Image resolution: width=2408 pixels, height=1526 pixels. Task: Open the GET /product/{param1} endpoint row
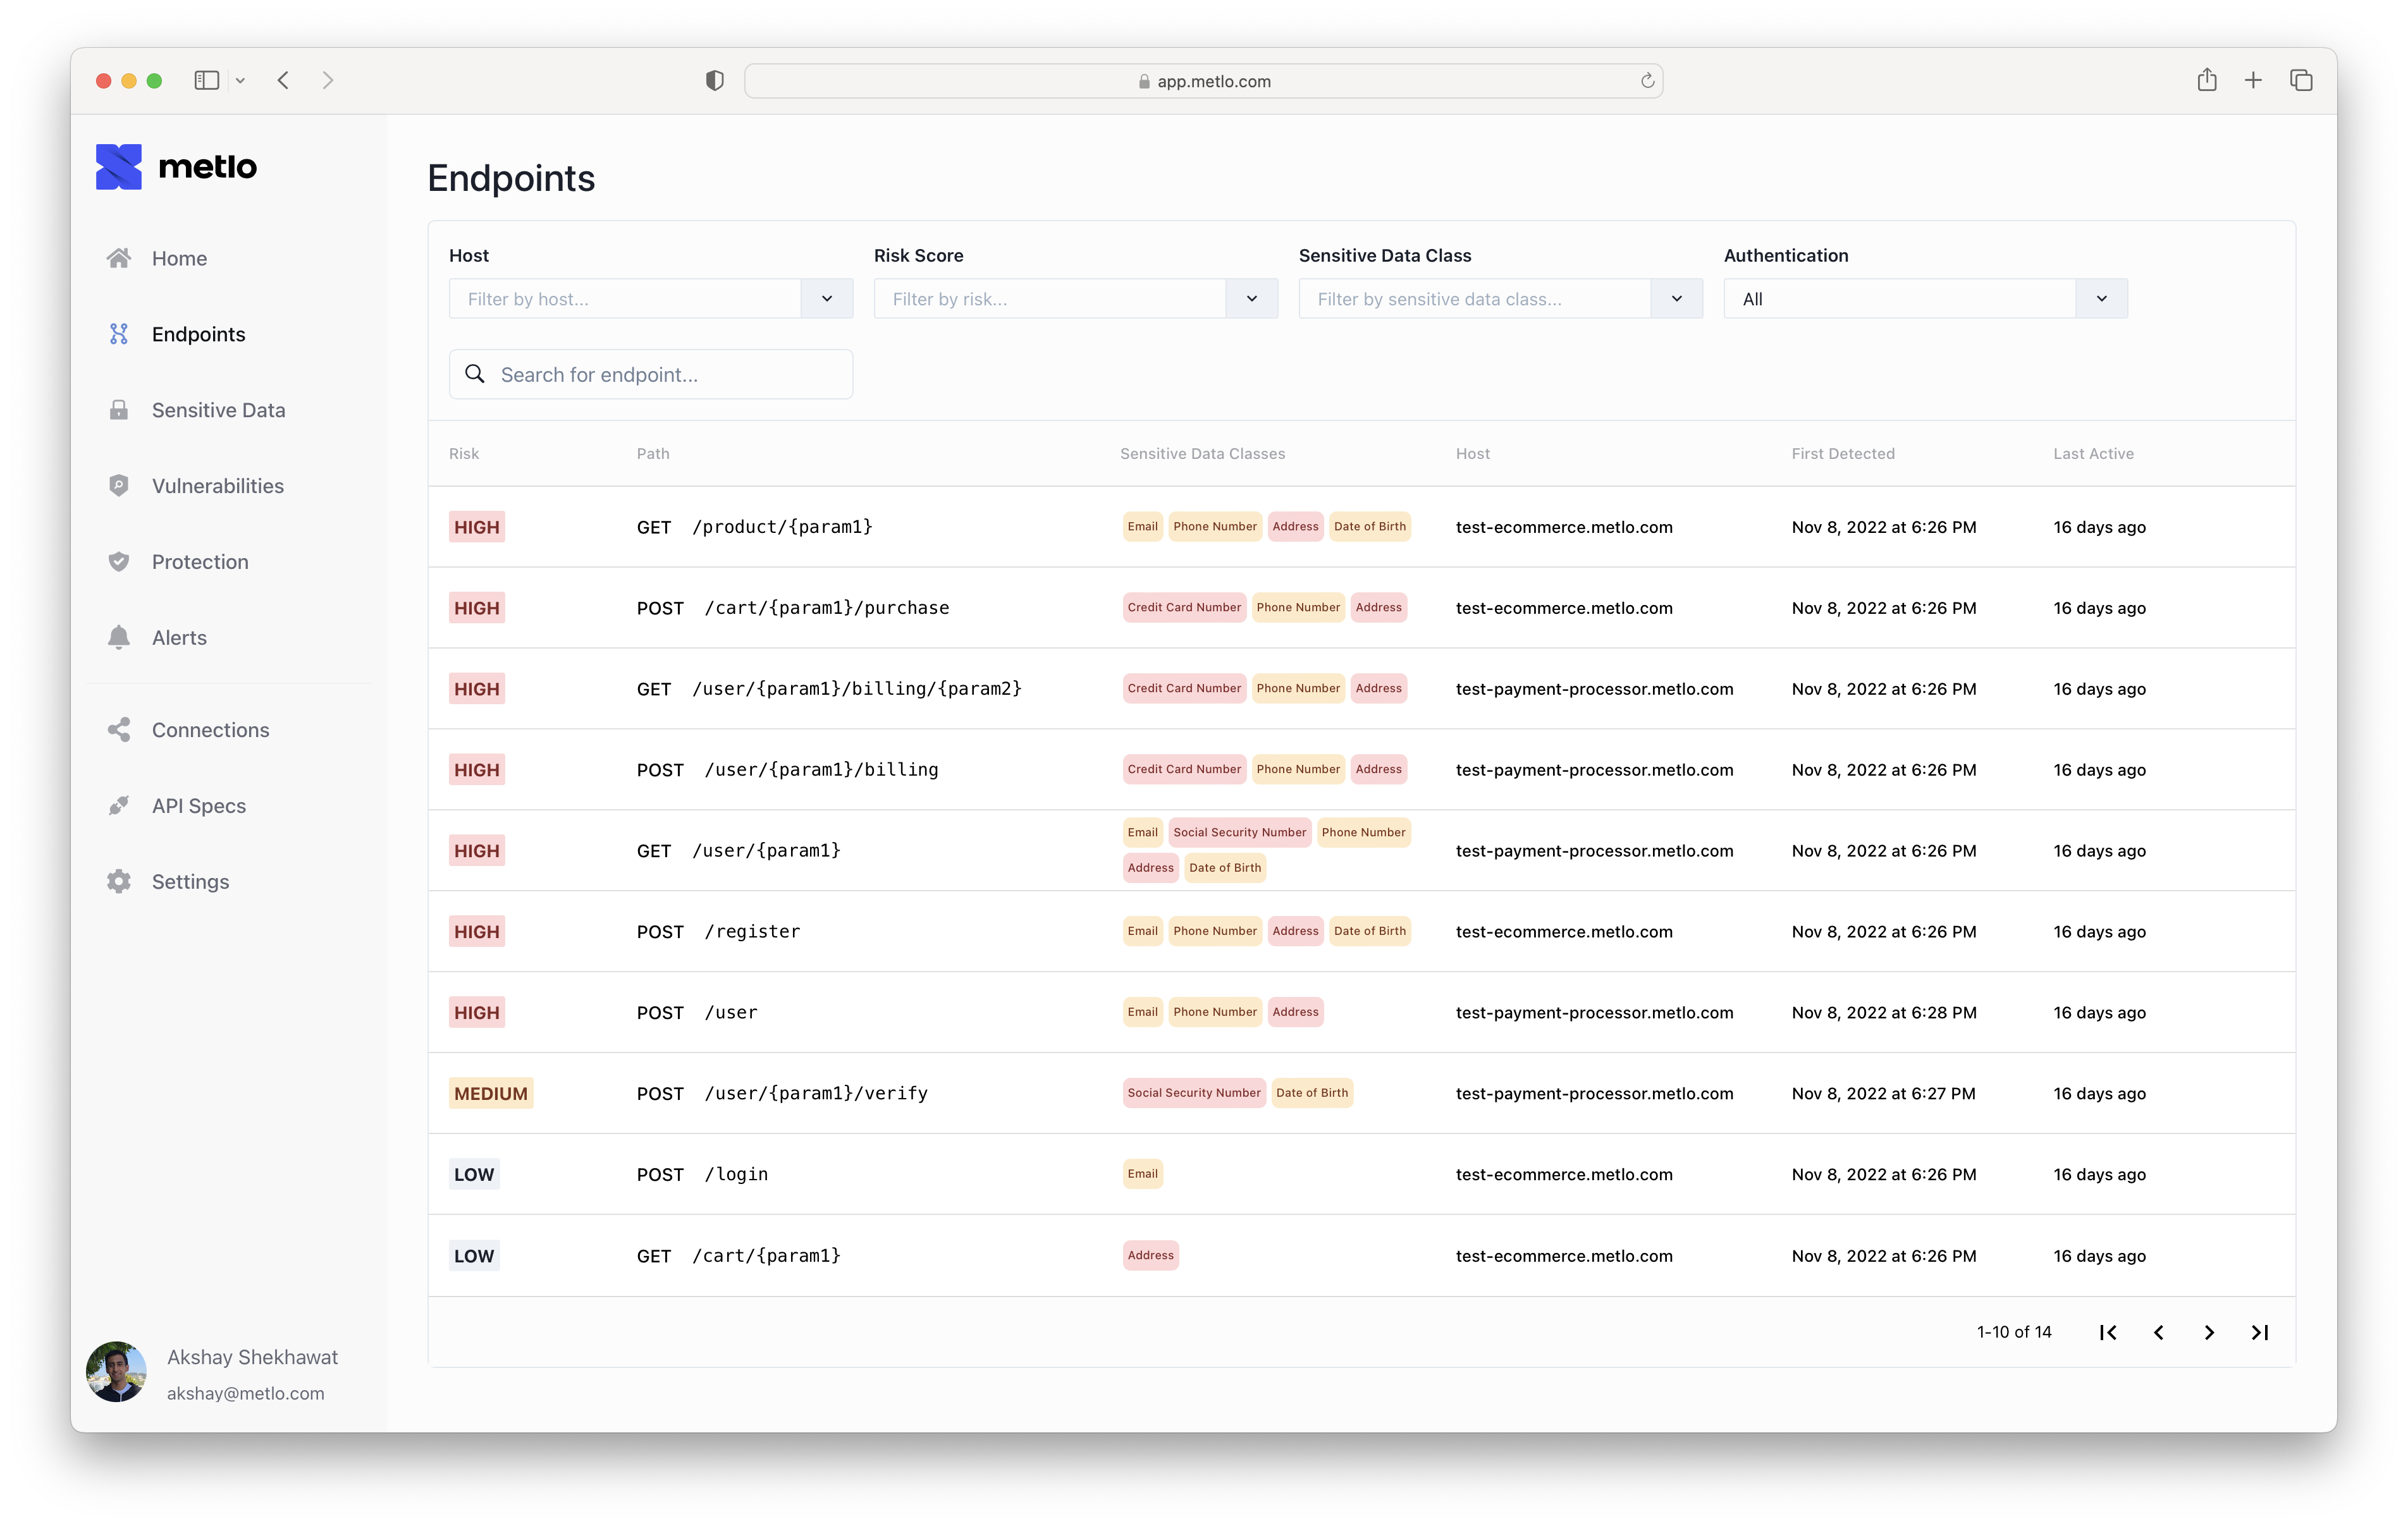[782, 527]
